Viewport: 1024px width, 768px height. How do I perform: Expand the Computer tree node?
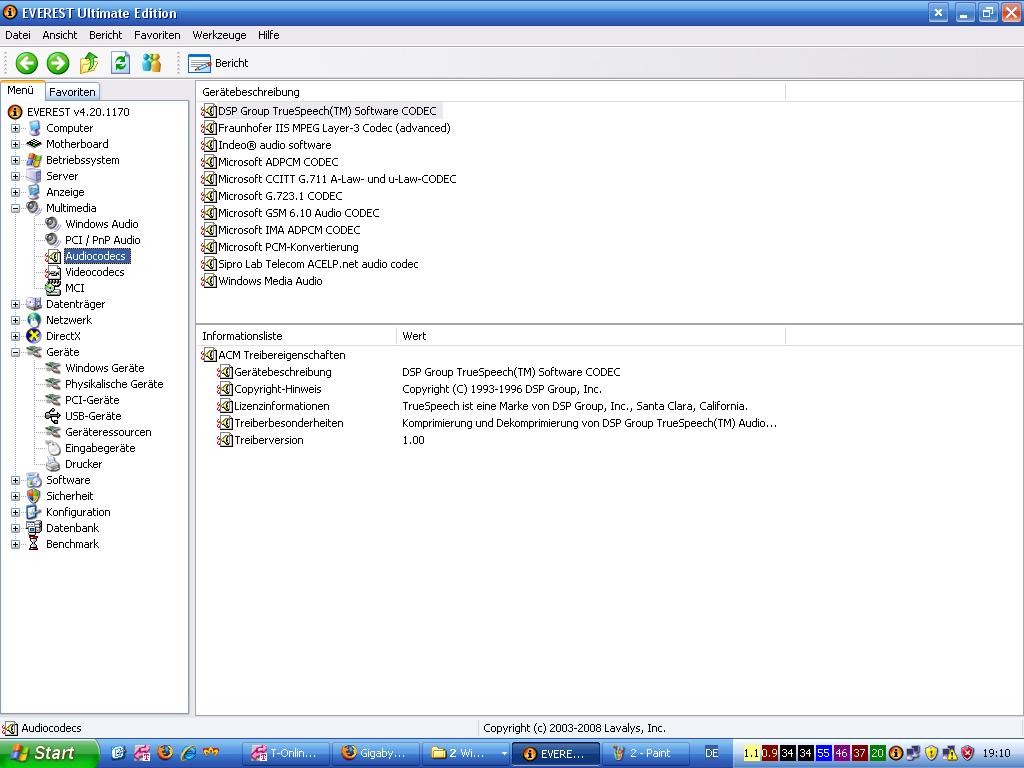point(15,128)
